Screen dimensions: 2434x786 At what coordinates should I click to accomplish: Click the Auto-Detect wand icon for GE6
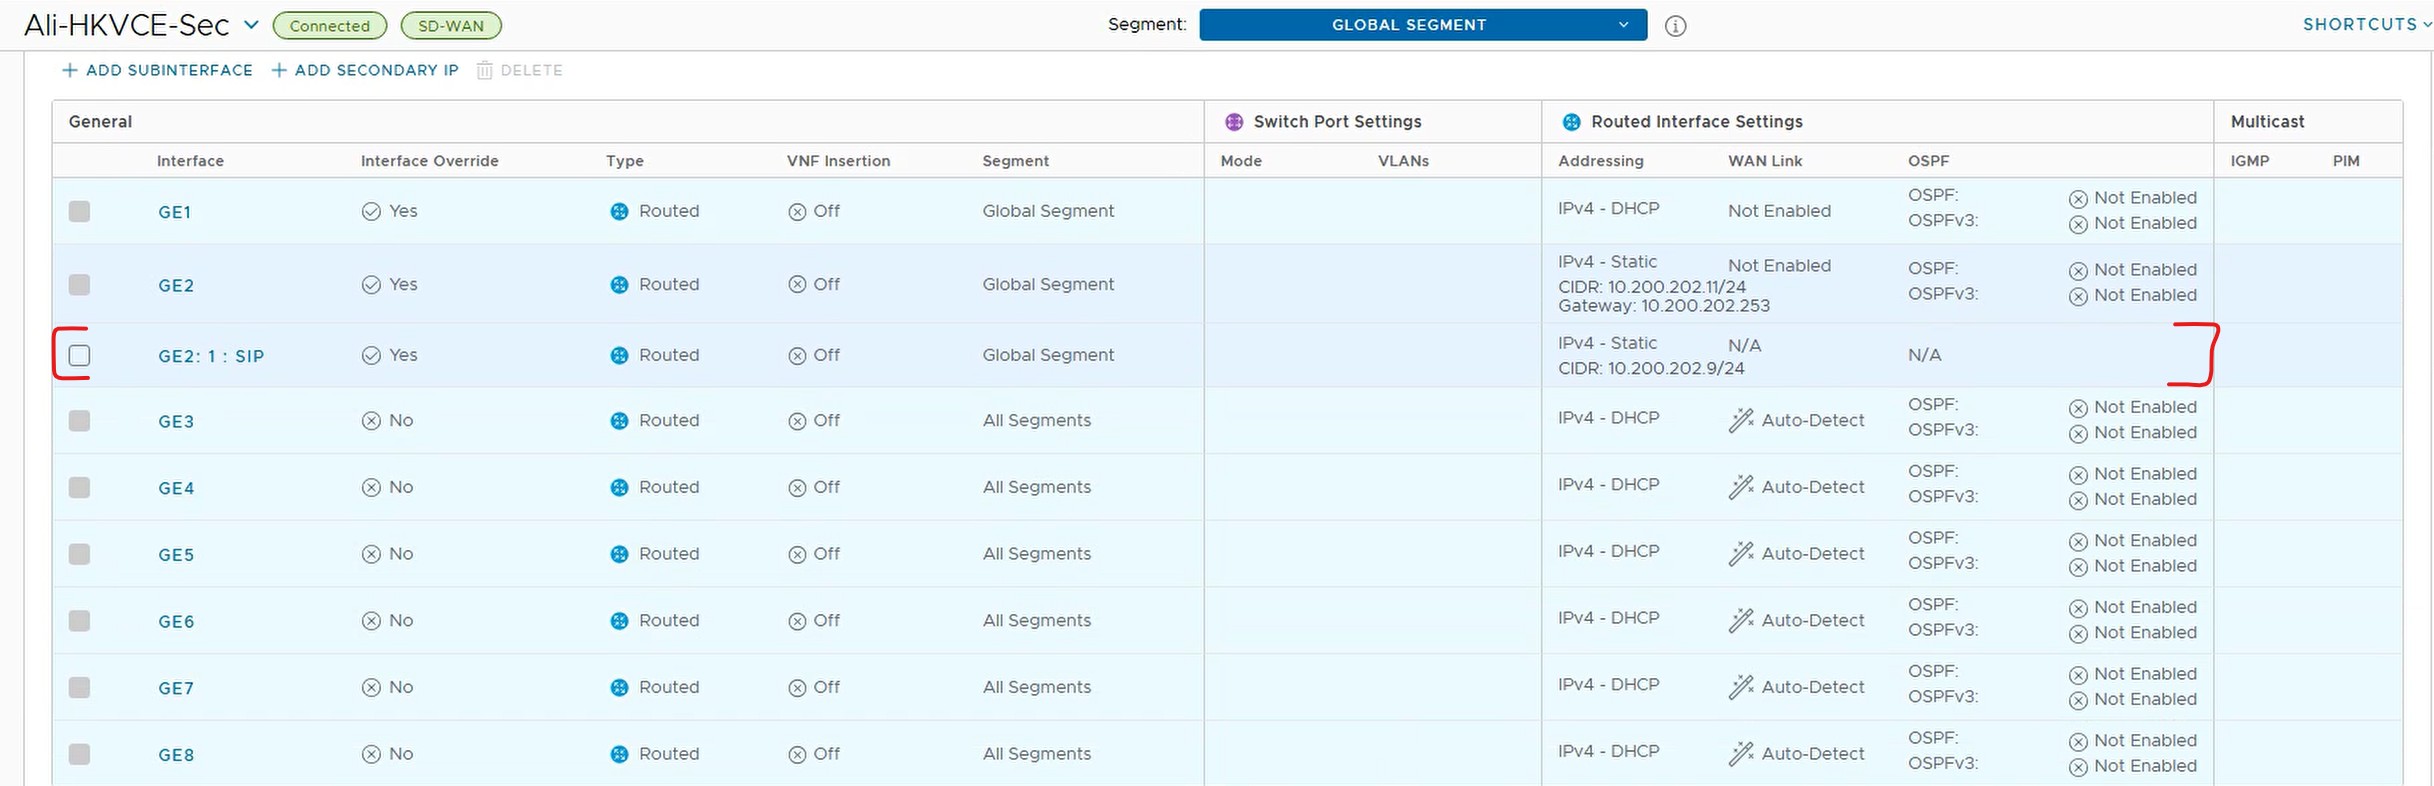1741,620
